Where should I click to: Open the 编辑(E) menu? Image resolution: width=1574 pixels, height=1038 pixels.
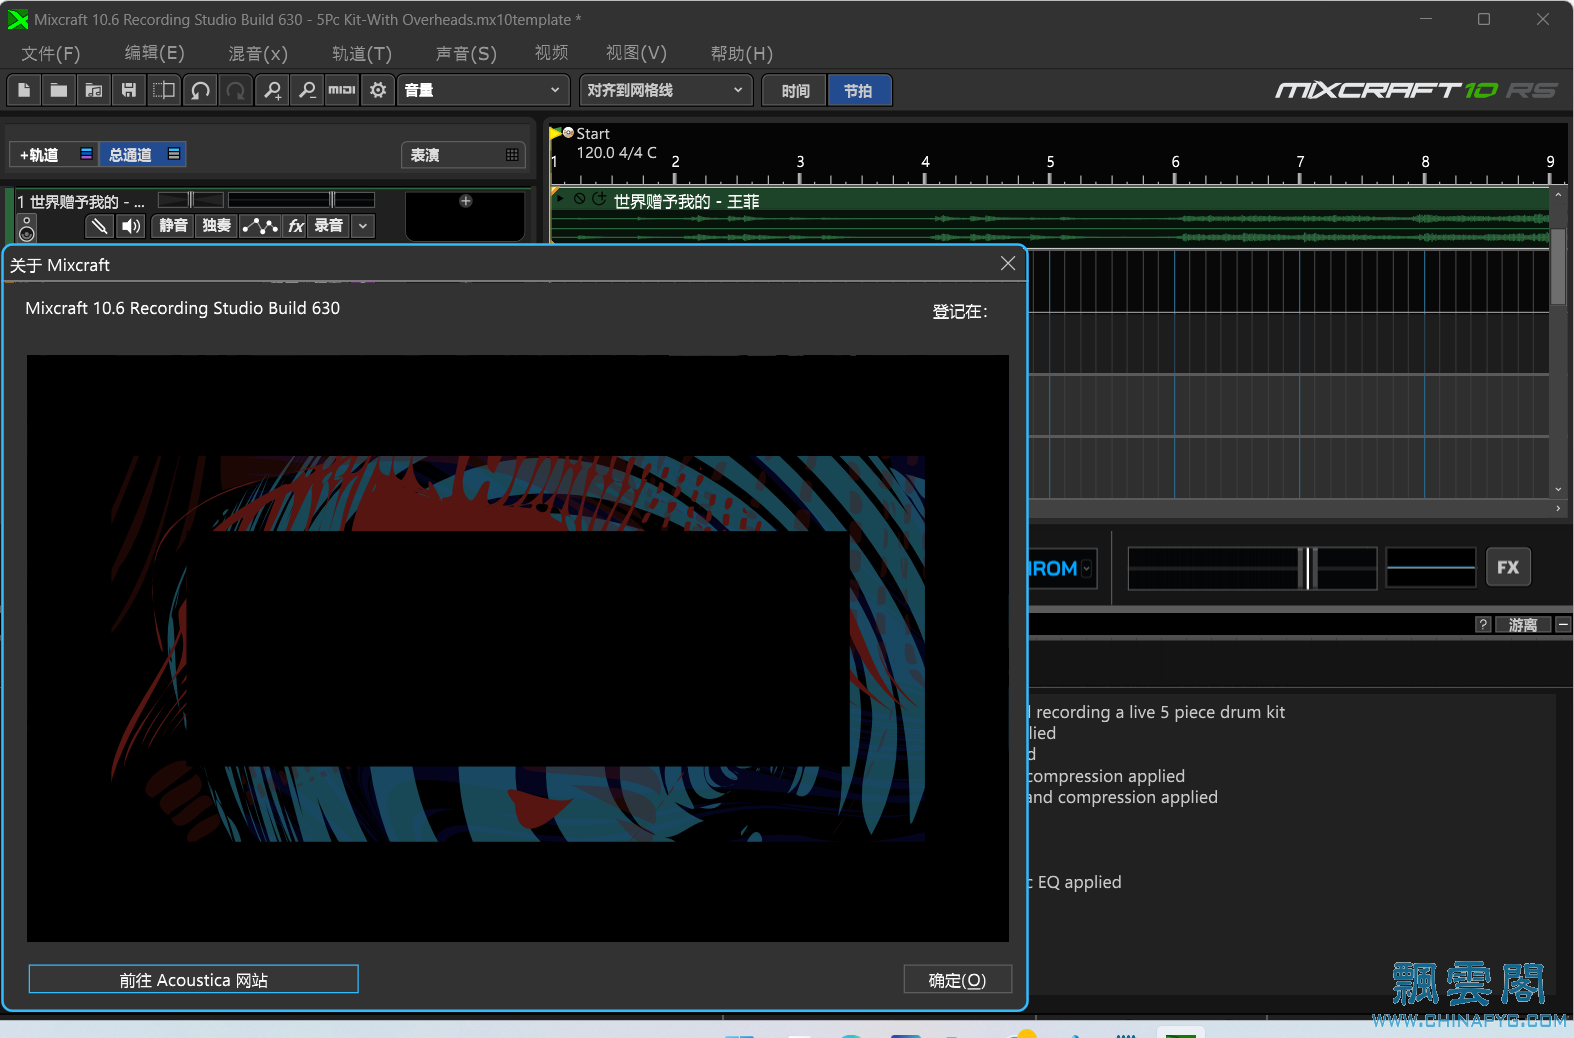point(154,53)
